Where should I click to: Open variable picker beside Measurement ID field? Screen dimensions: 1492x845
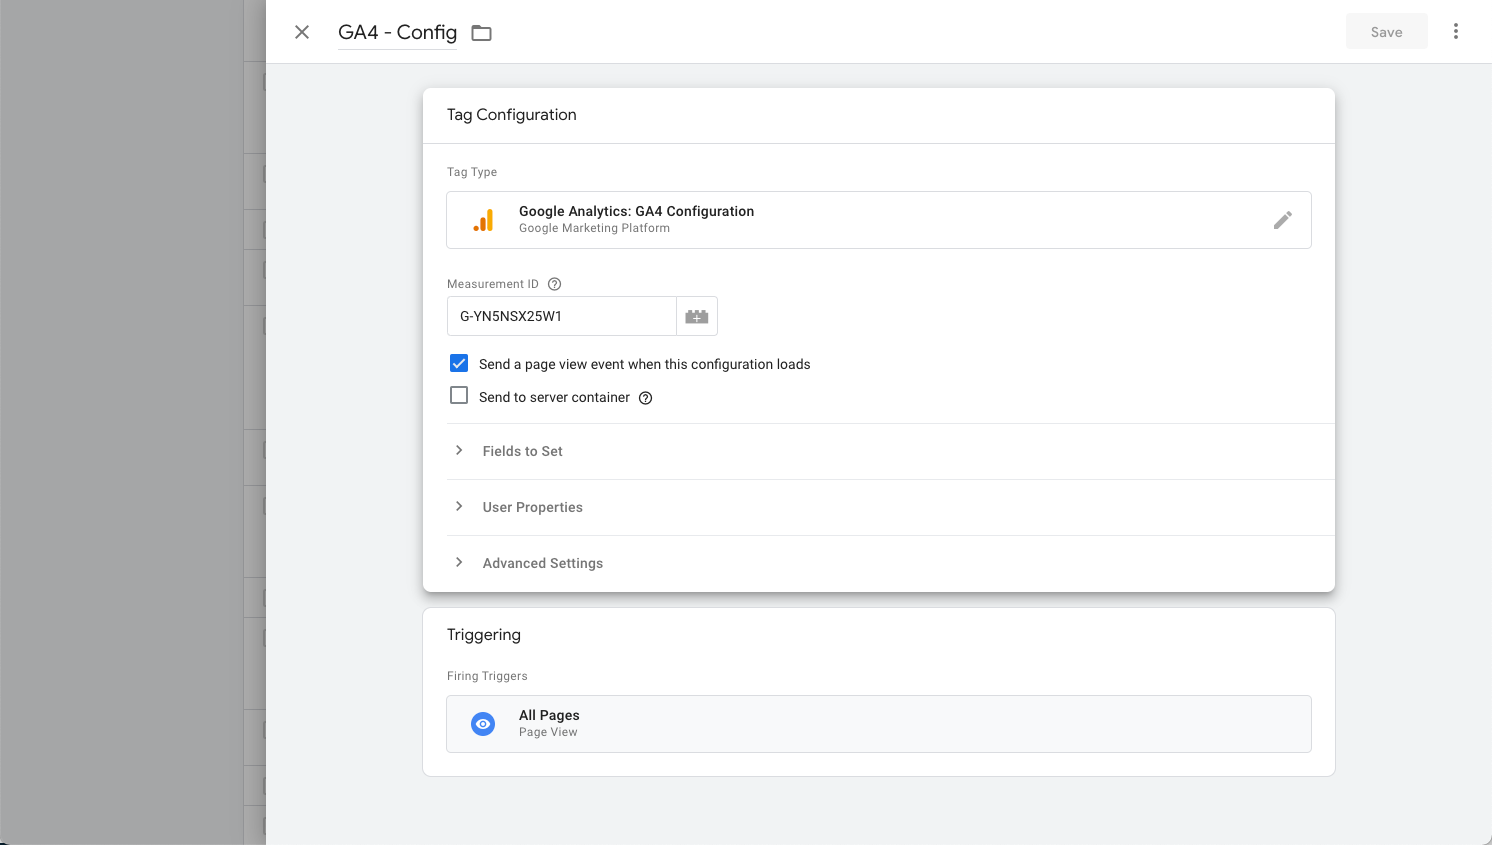697,316
